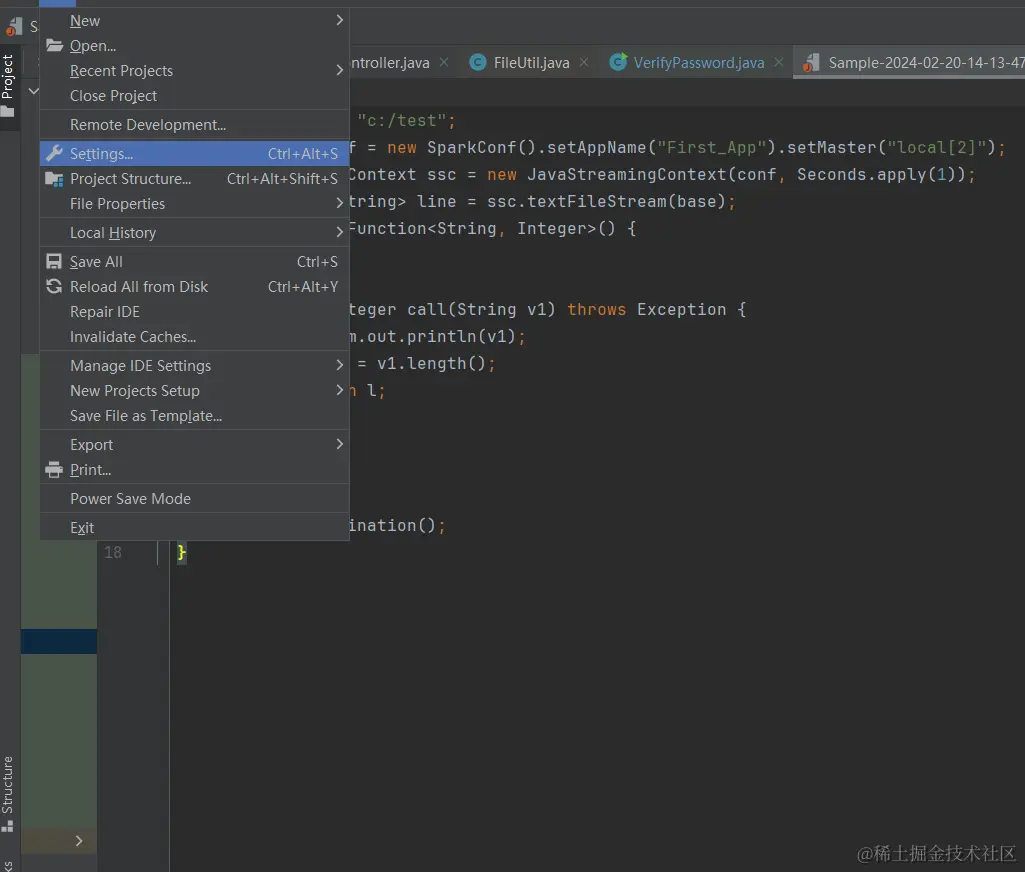Open Project Structure... entry
This screenshot has width=1025, height=872.
tap(194, 179)
